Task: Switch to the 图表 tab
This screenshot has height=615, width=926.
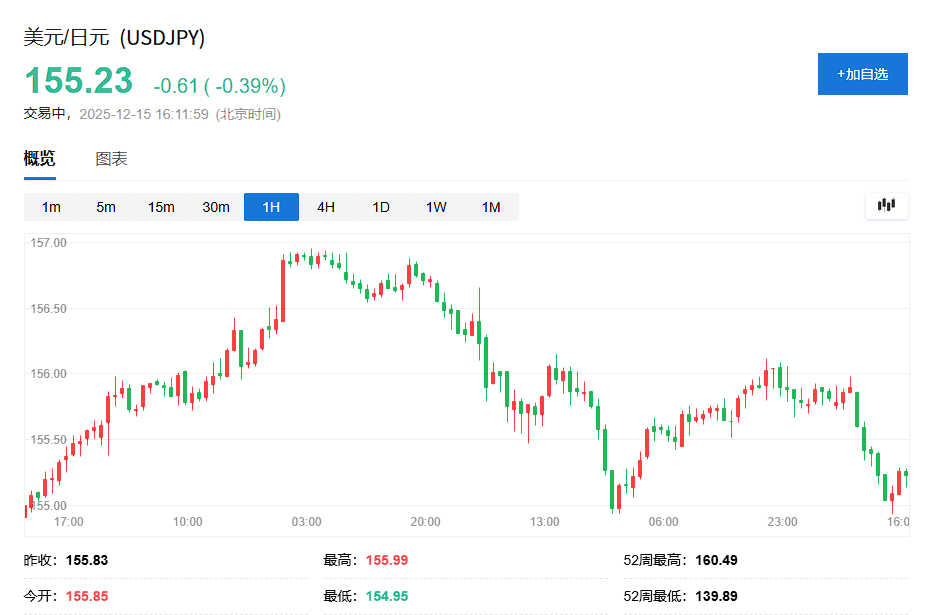Action: tap(113, 158)
